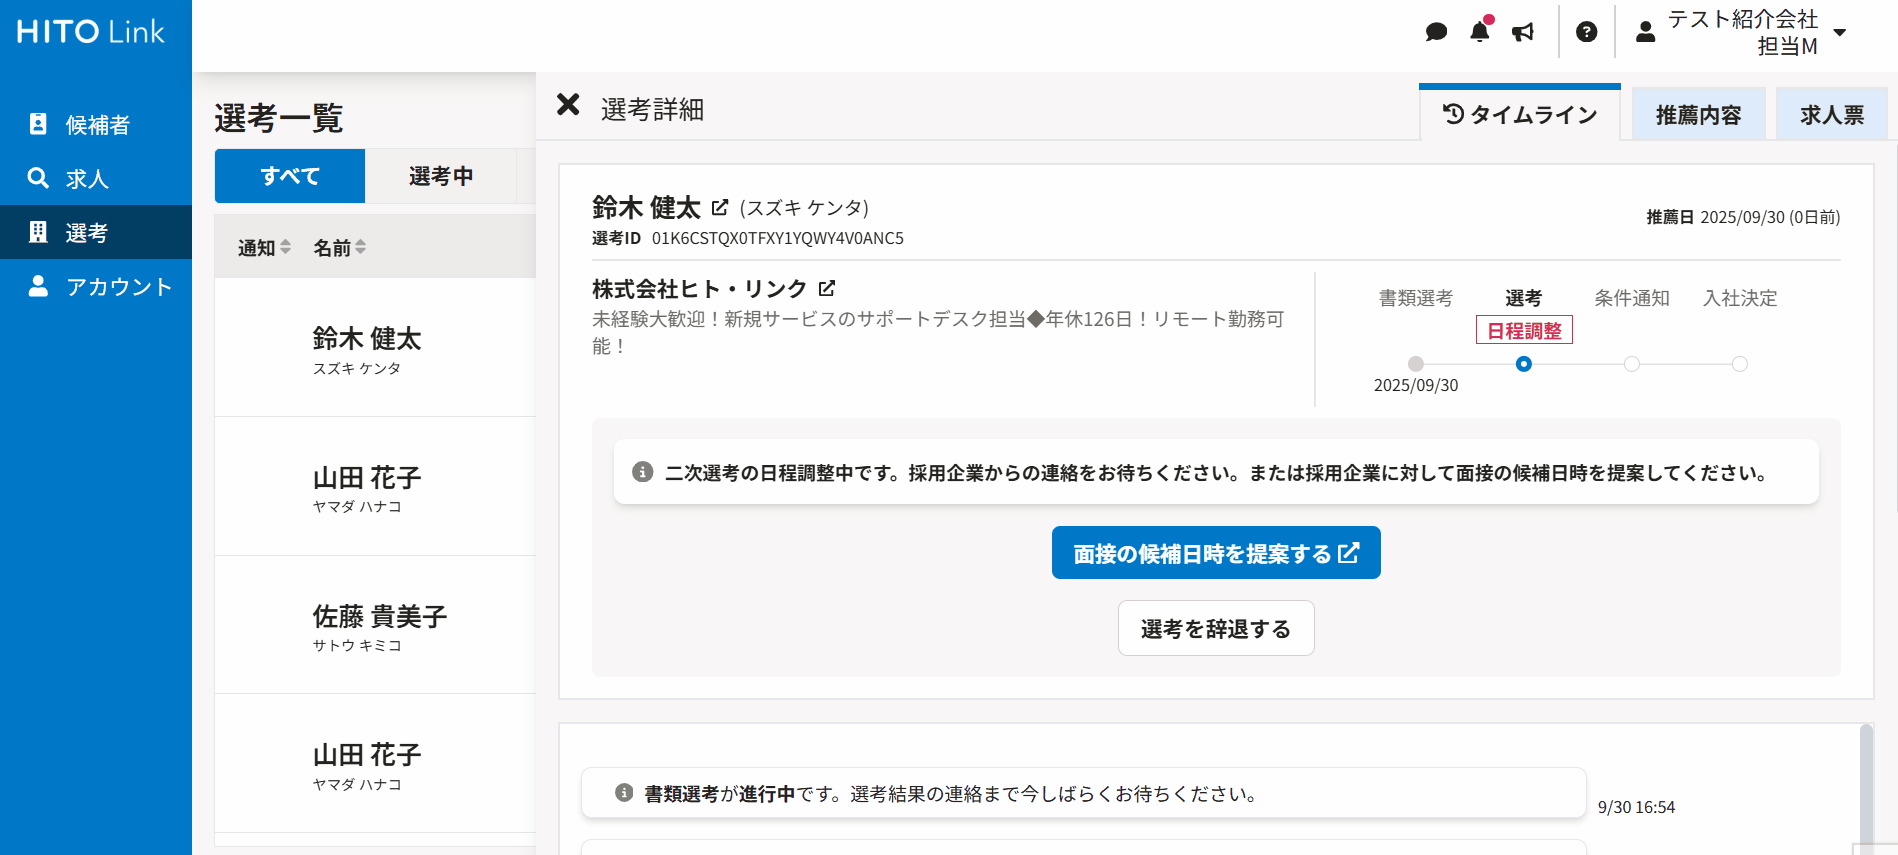The width and height of the screenshot is (1898, 855).
Task: Open 求人 search in the sidebar
Action: coord(86,179)
